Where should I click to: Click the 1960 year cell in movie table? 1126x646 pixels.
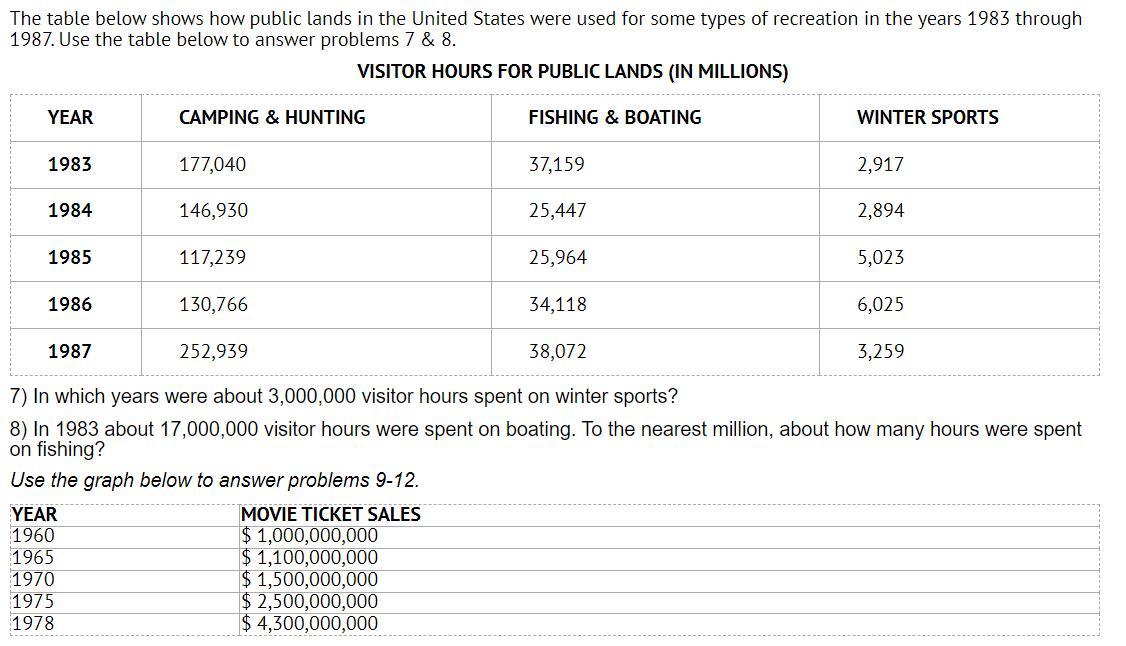pyautogui.click(x=33, y=536)
